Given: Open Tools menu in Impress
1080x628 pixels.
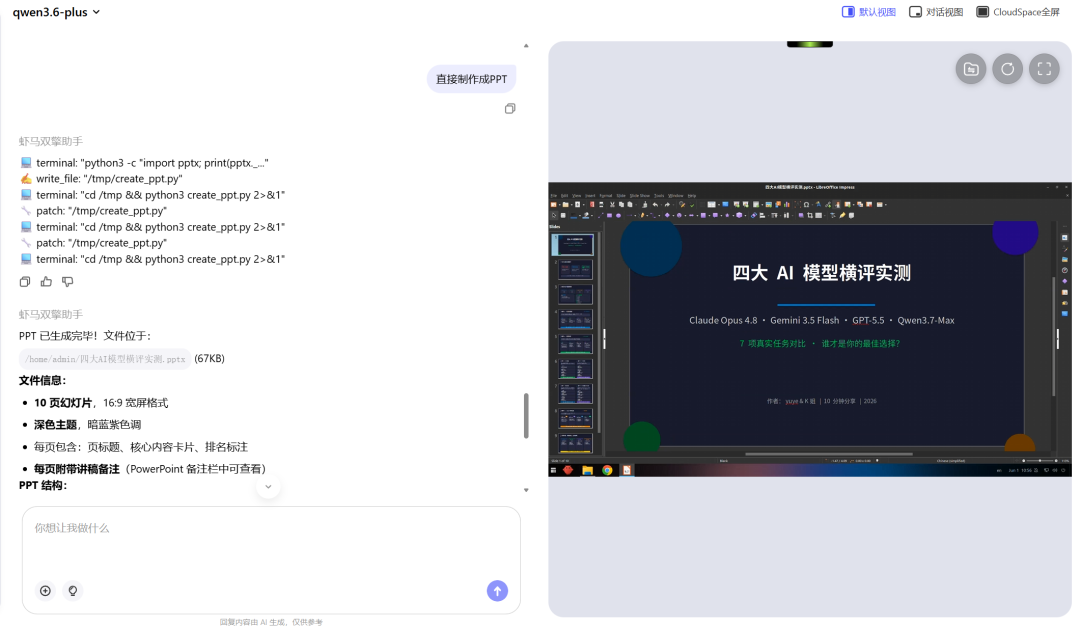Looking at the screenshot, I should click(x=659, y=196).
